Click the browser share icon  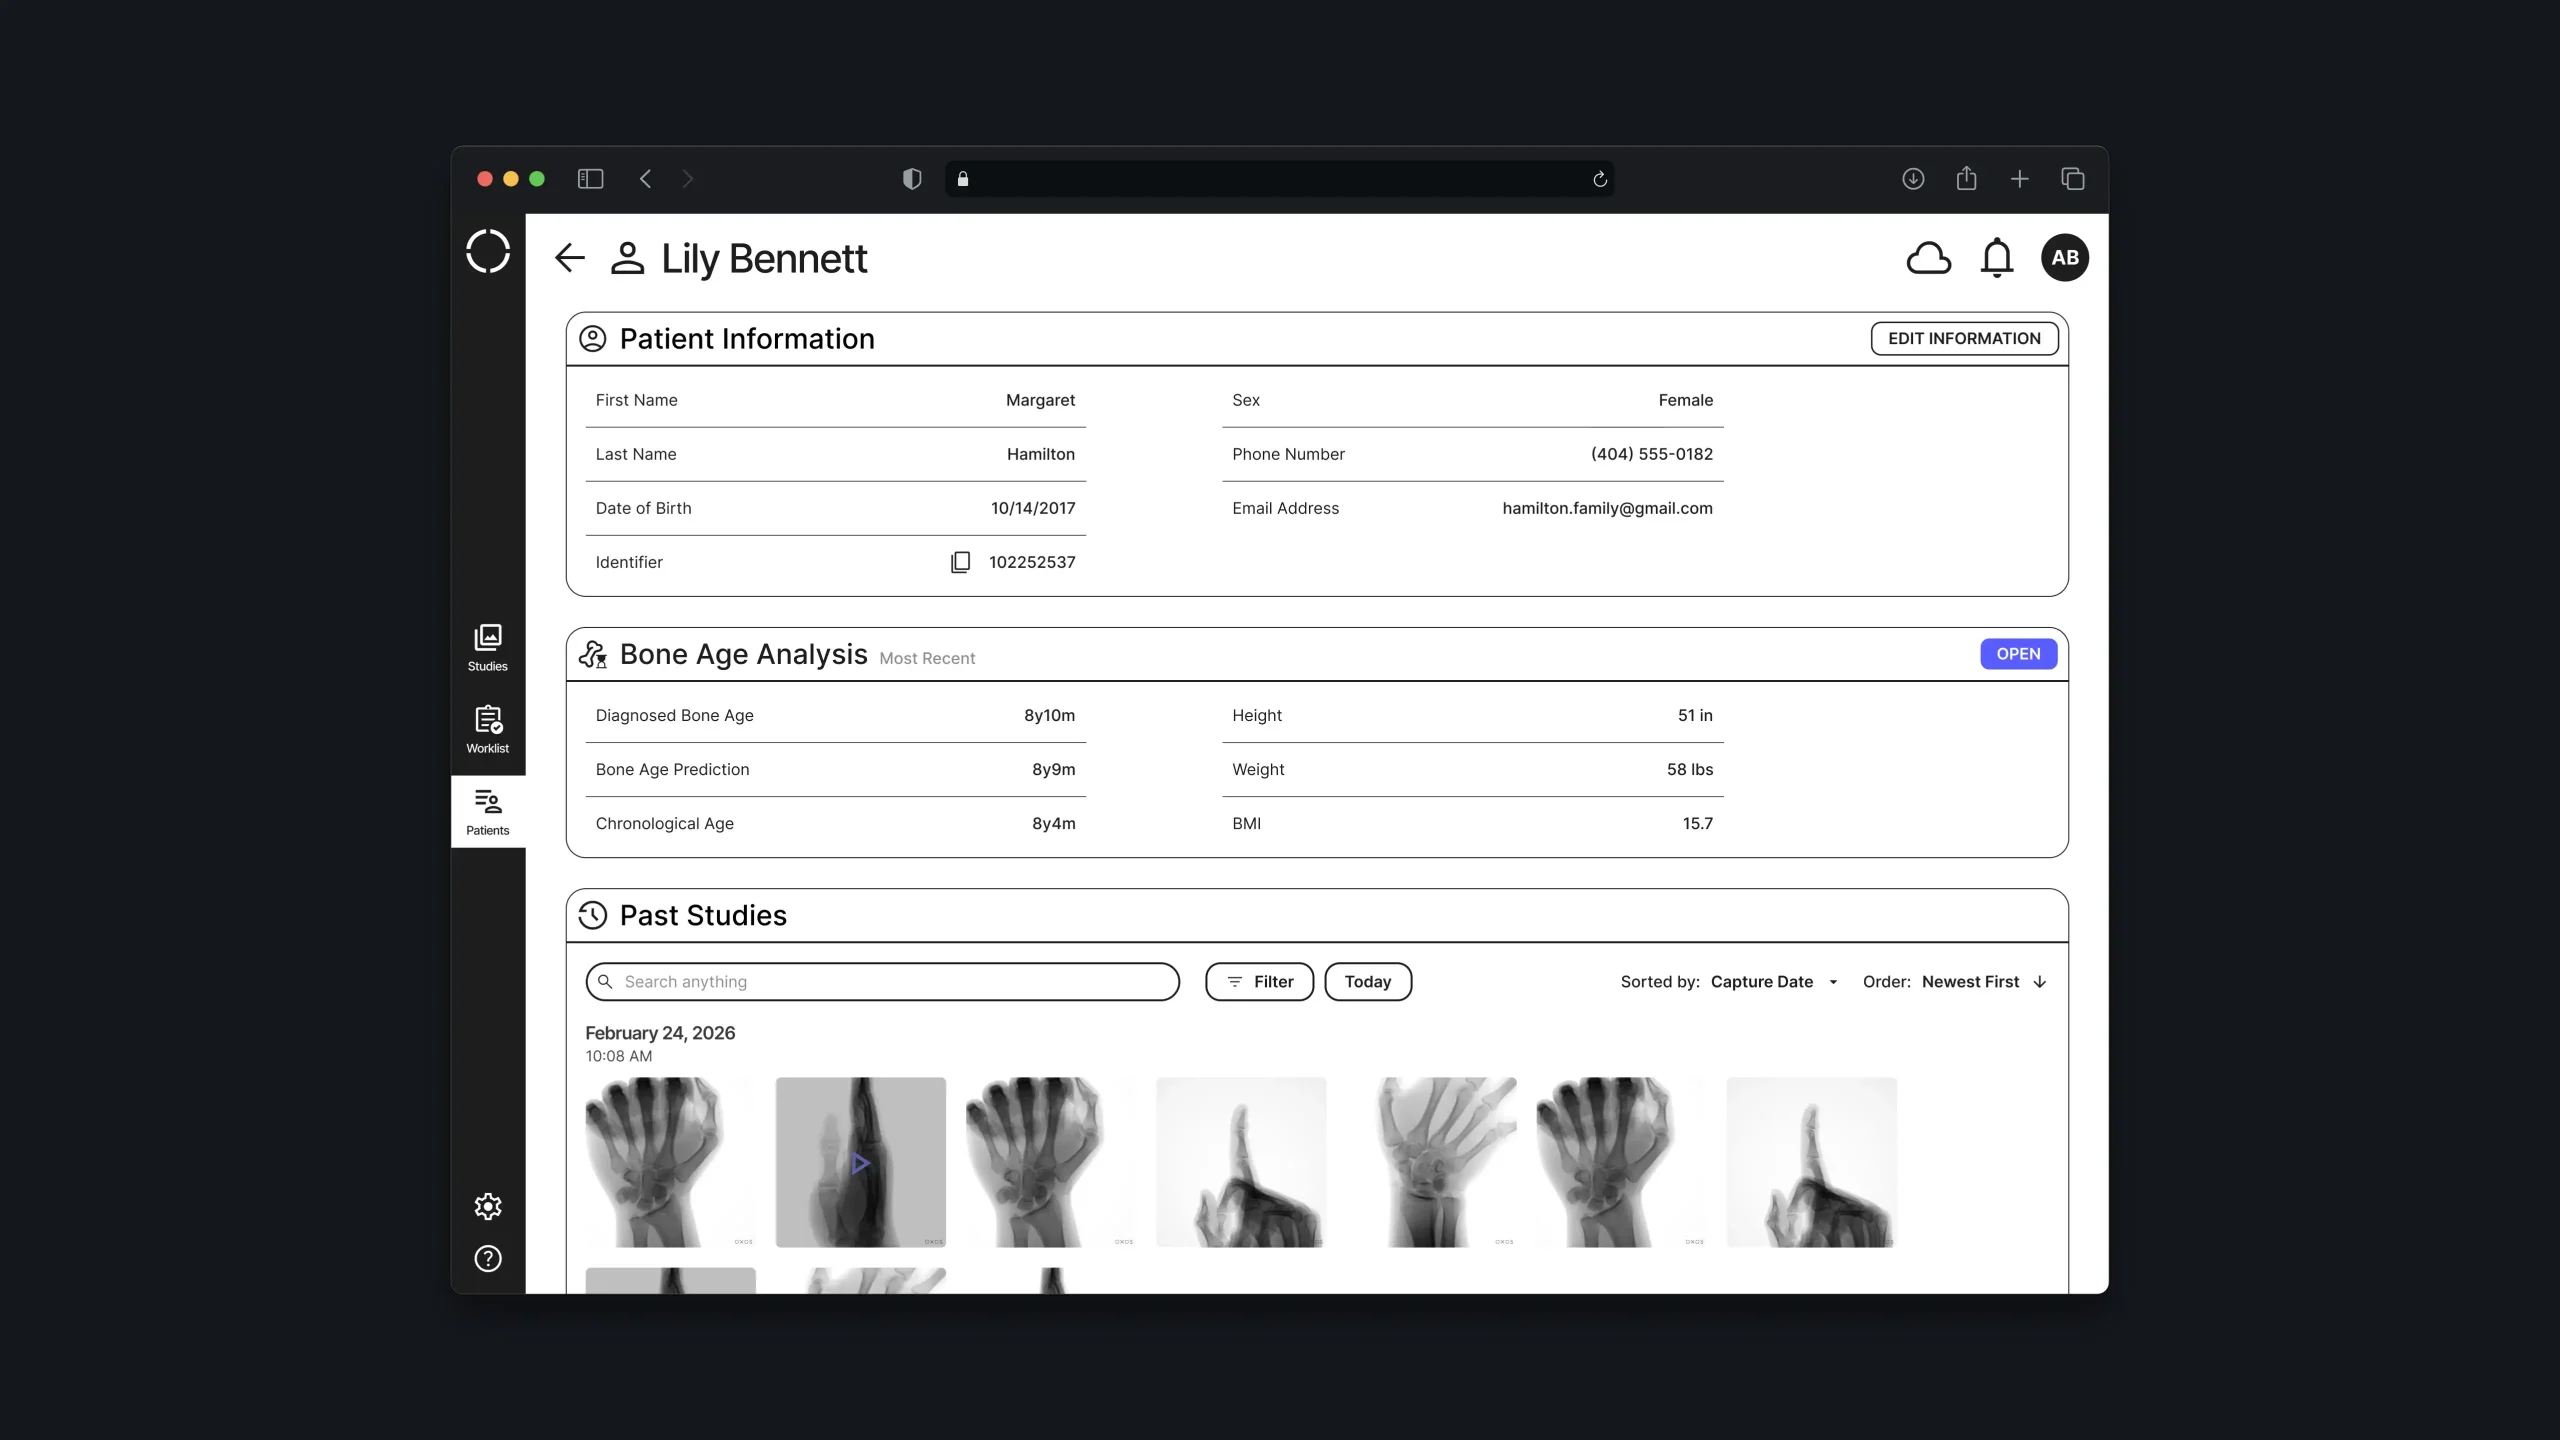point(1966,178)
